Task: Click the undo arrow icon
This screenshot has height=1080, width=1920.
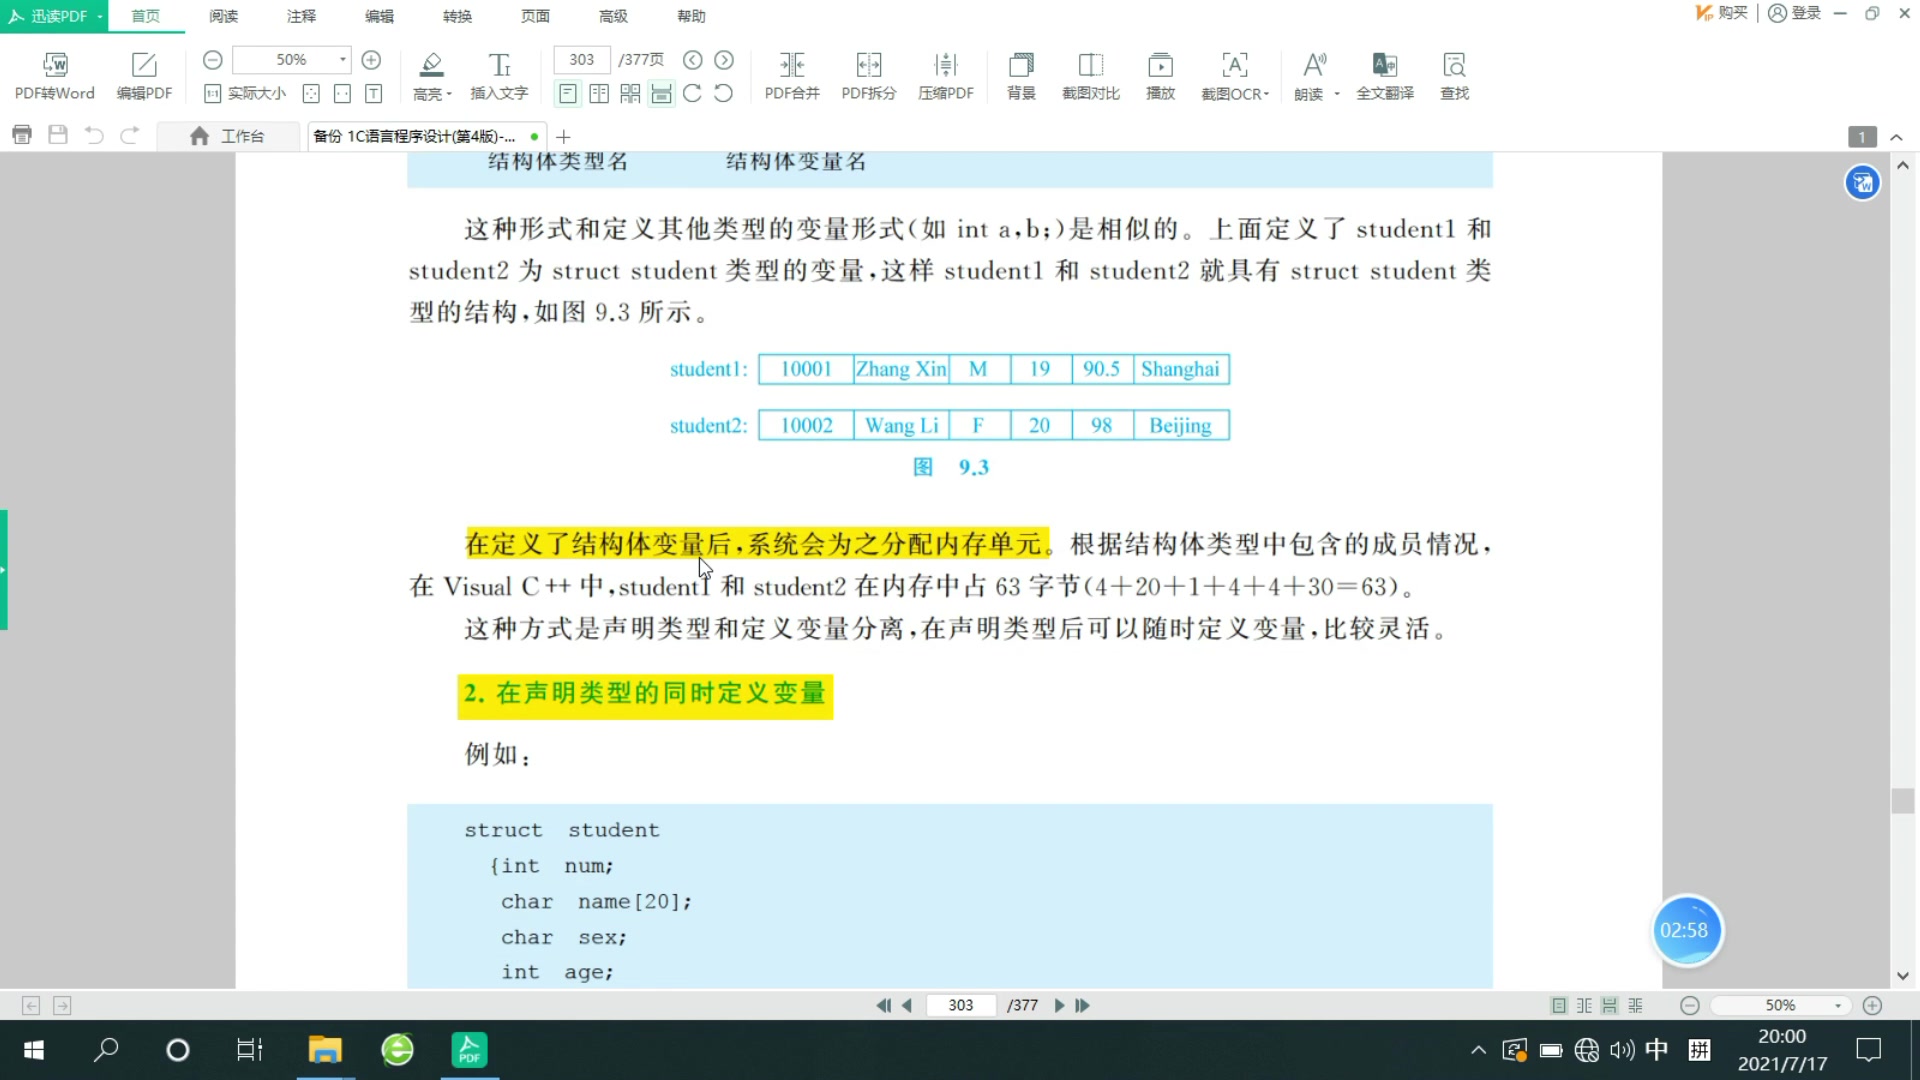Action: click(94, 135)
